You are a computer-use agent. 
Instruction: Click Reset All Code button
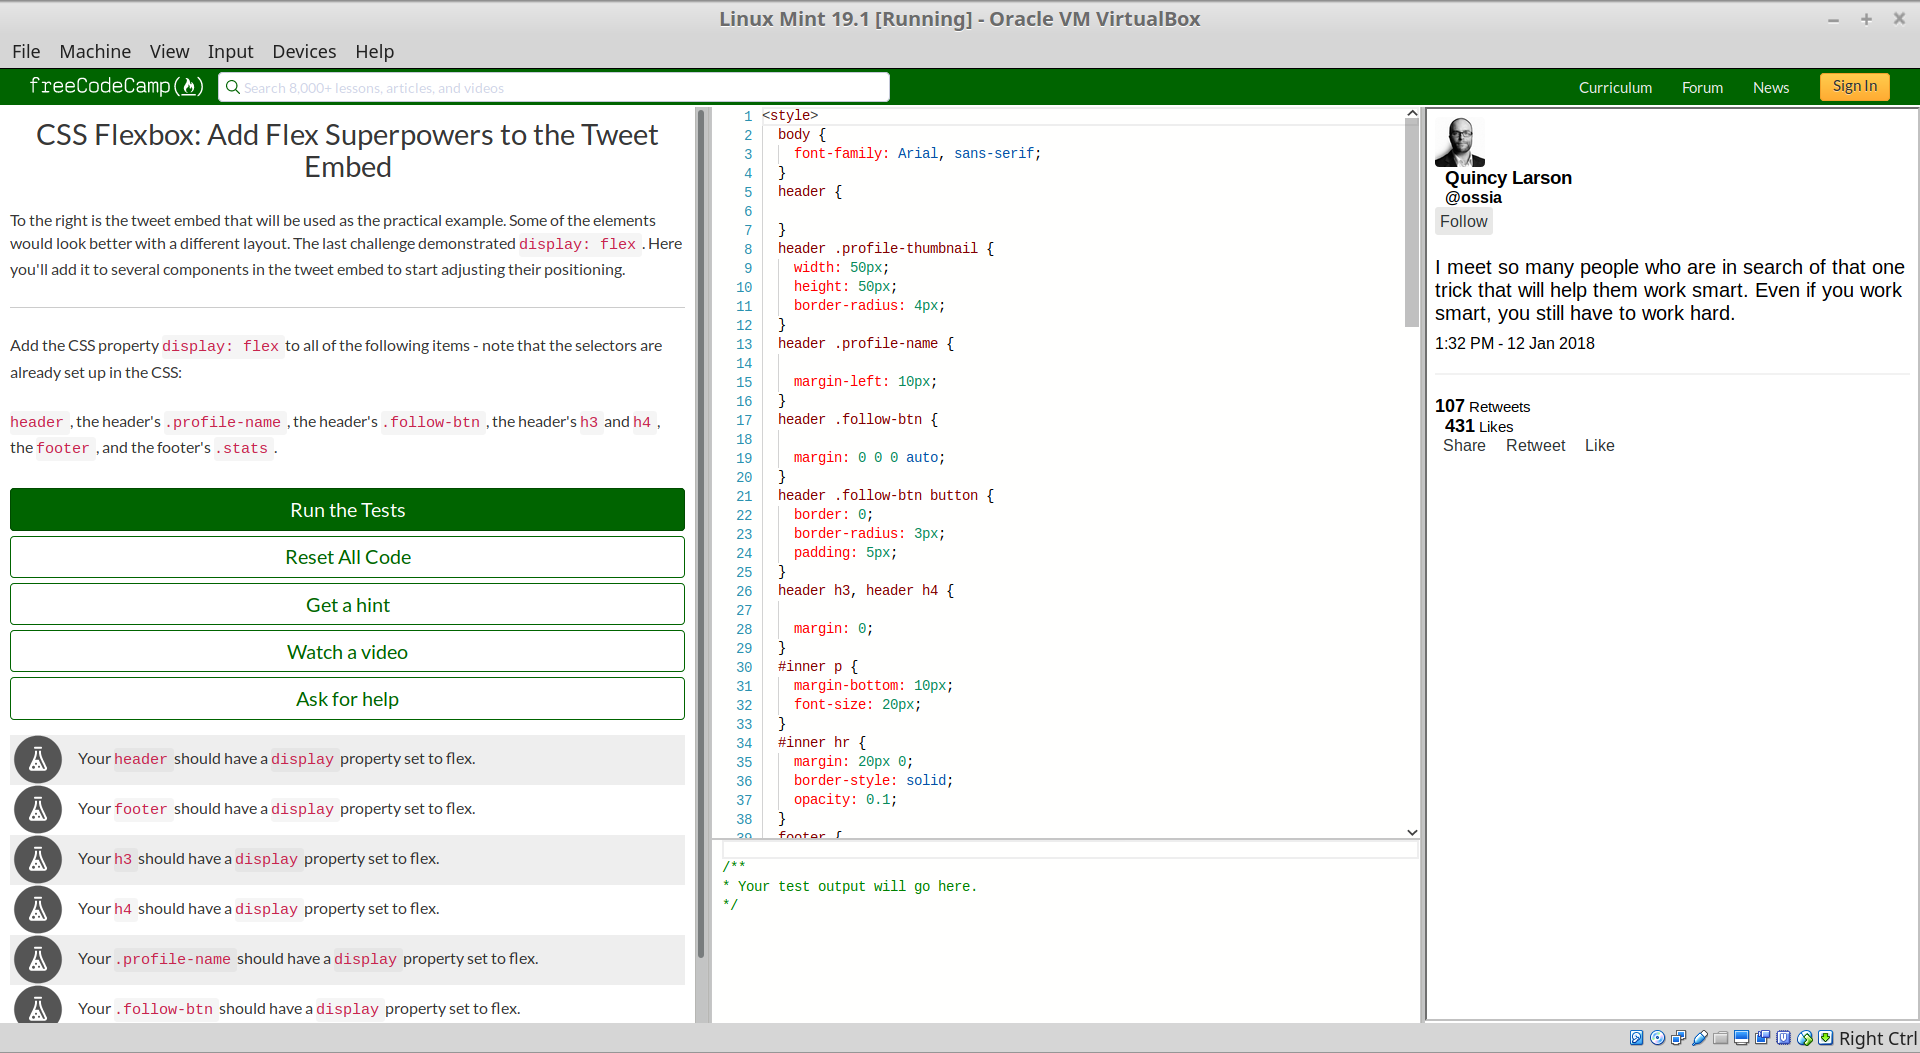coord(347,557)
